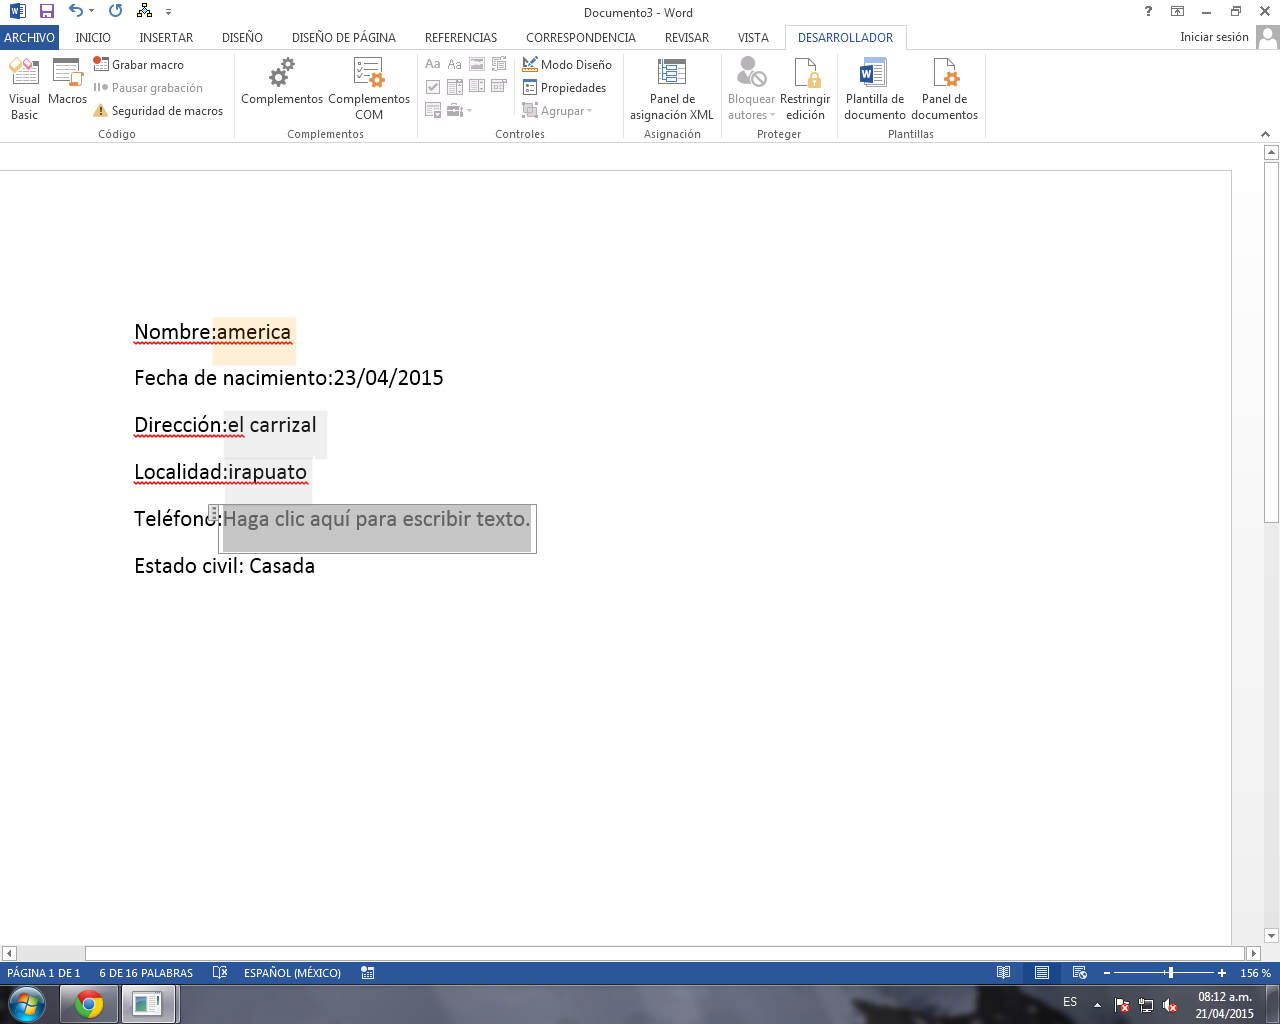Open the ARCHIVO tab

coord(29,37)
